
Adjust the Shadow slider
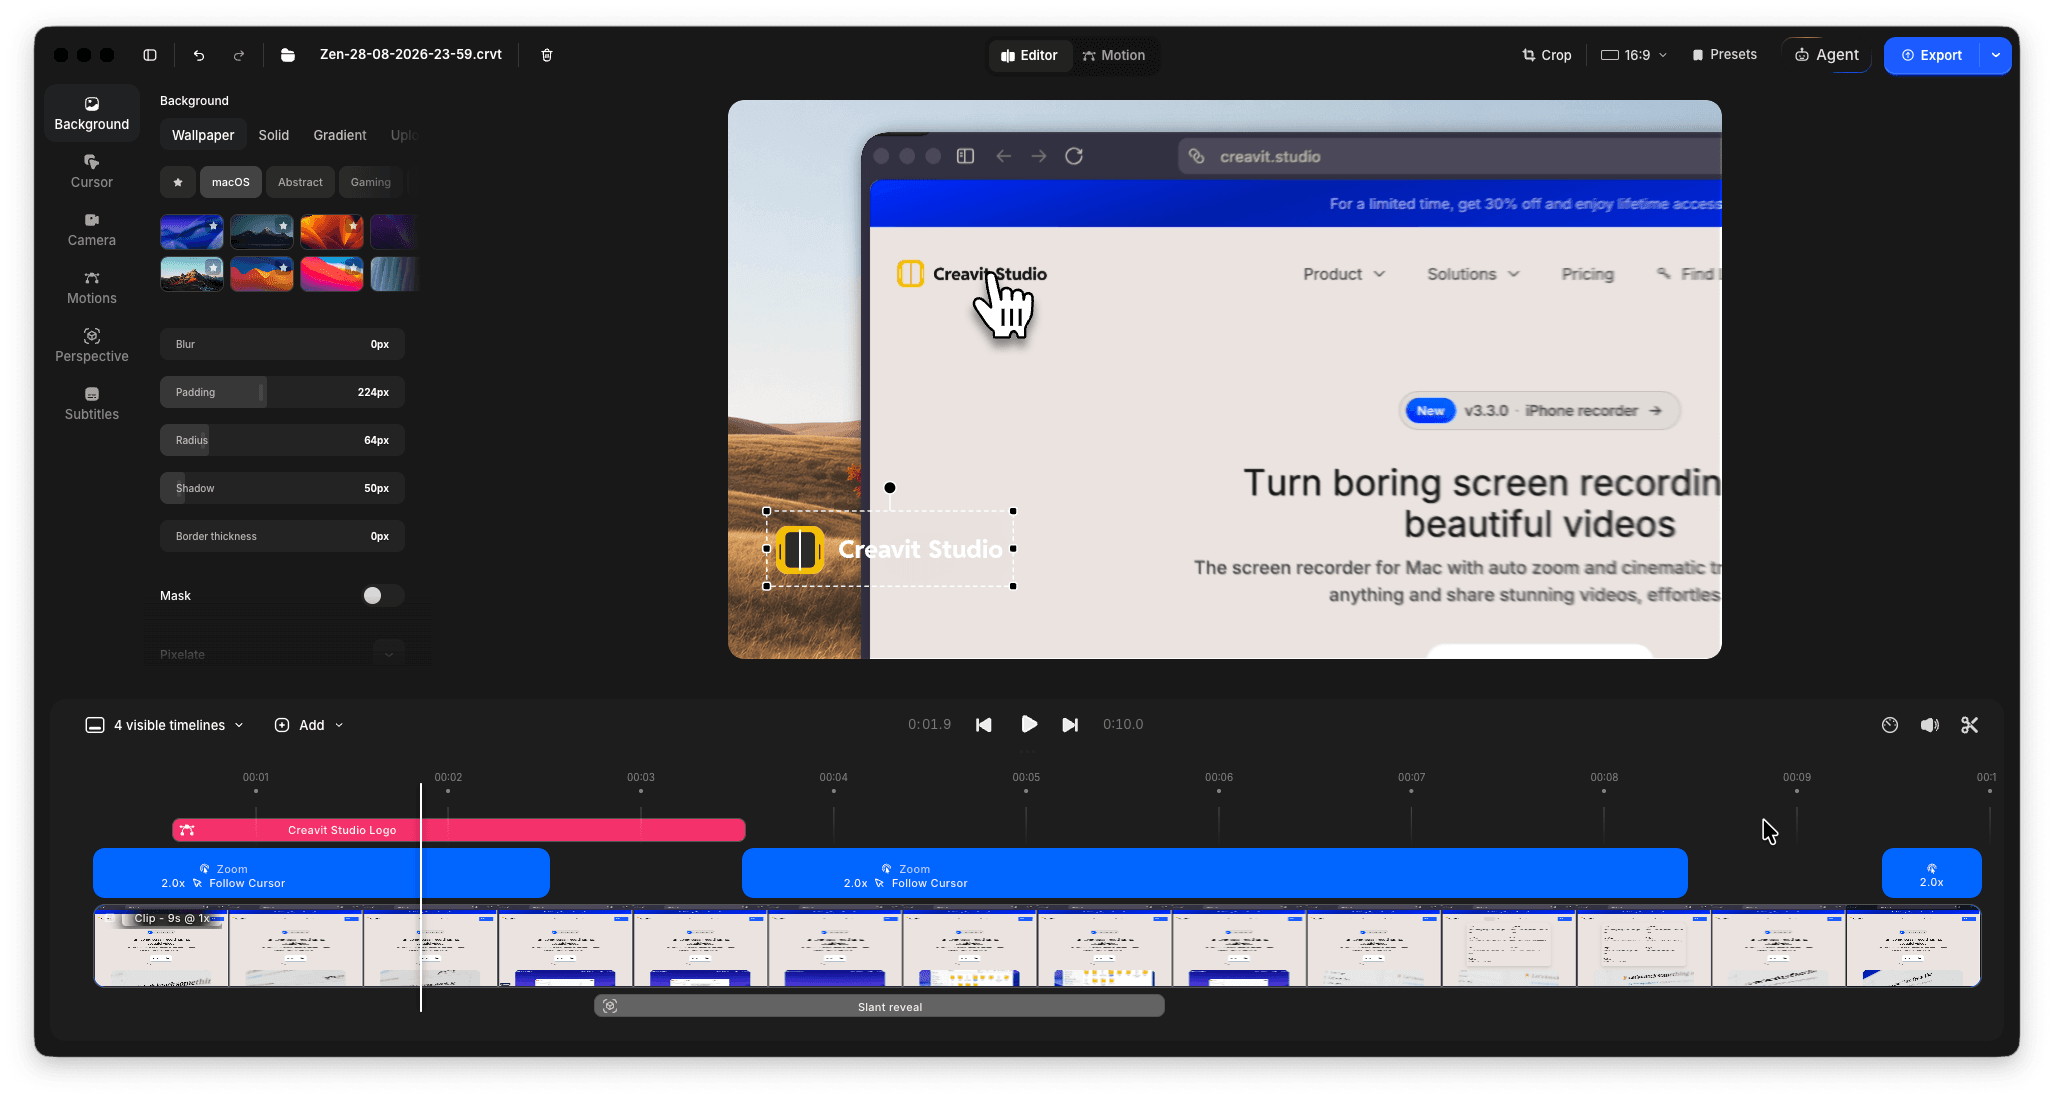[282, 488]
